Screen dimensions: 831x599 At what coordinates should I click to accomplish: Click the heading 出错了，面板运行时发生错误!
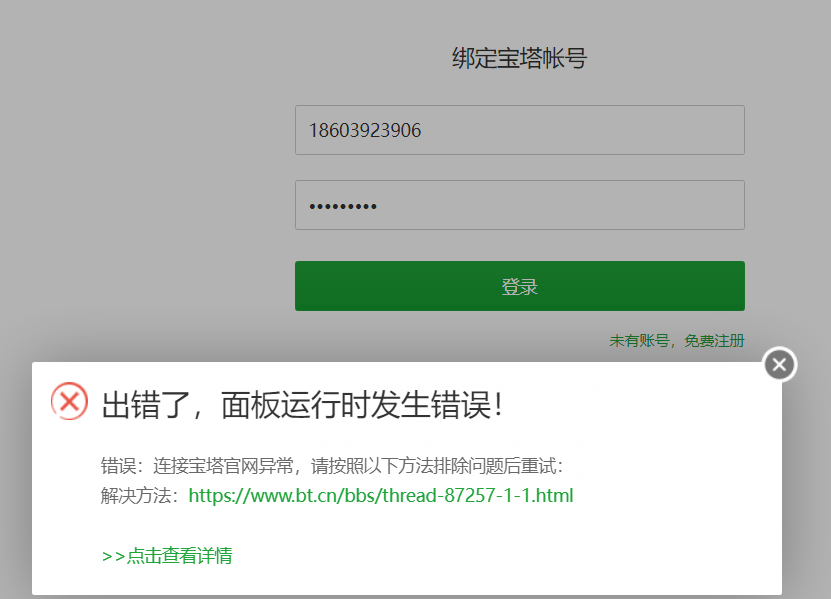[302, 405]
